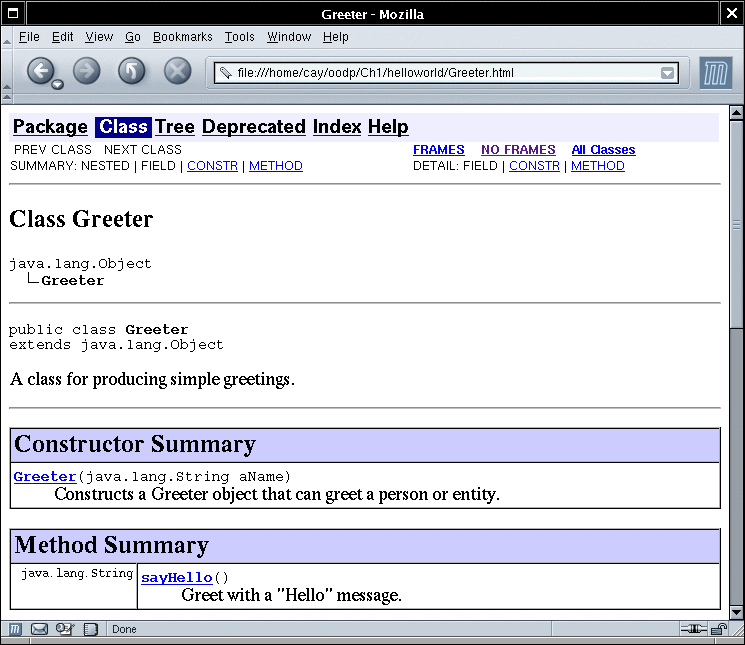Click the Navigator icon in status bar
Screen dimensions: 745x645
tap(16, 629)
